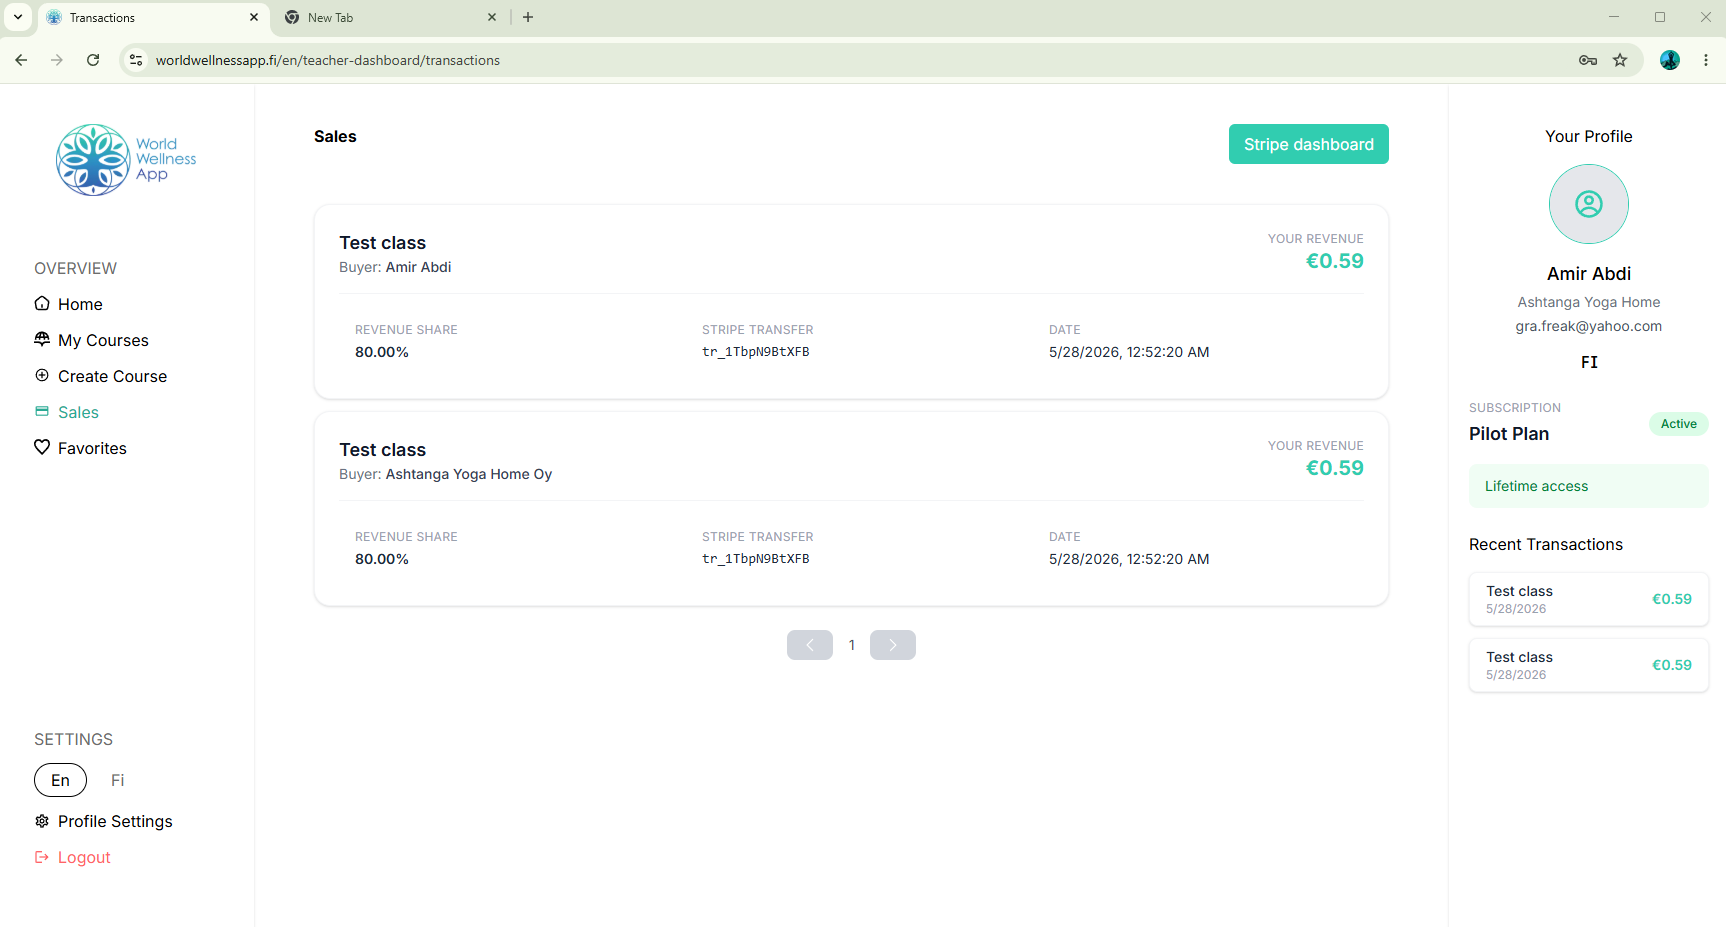Viewport: 1726px width, 927px height.
Task: Select page number 1 in pagination
Action: (852, 645)
